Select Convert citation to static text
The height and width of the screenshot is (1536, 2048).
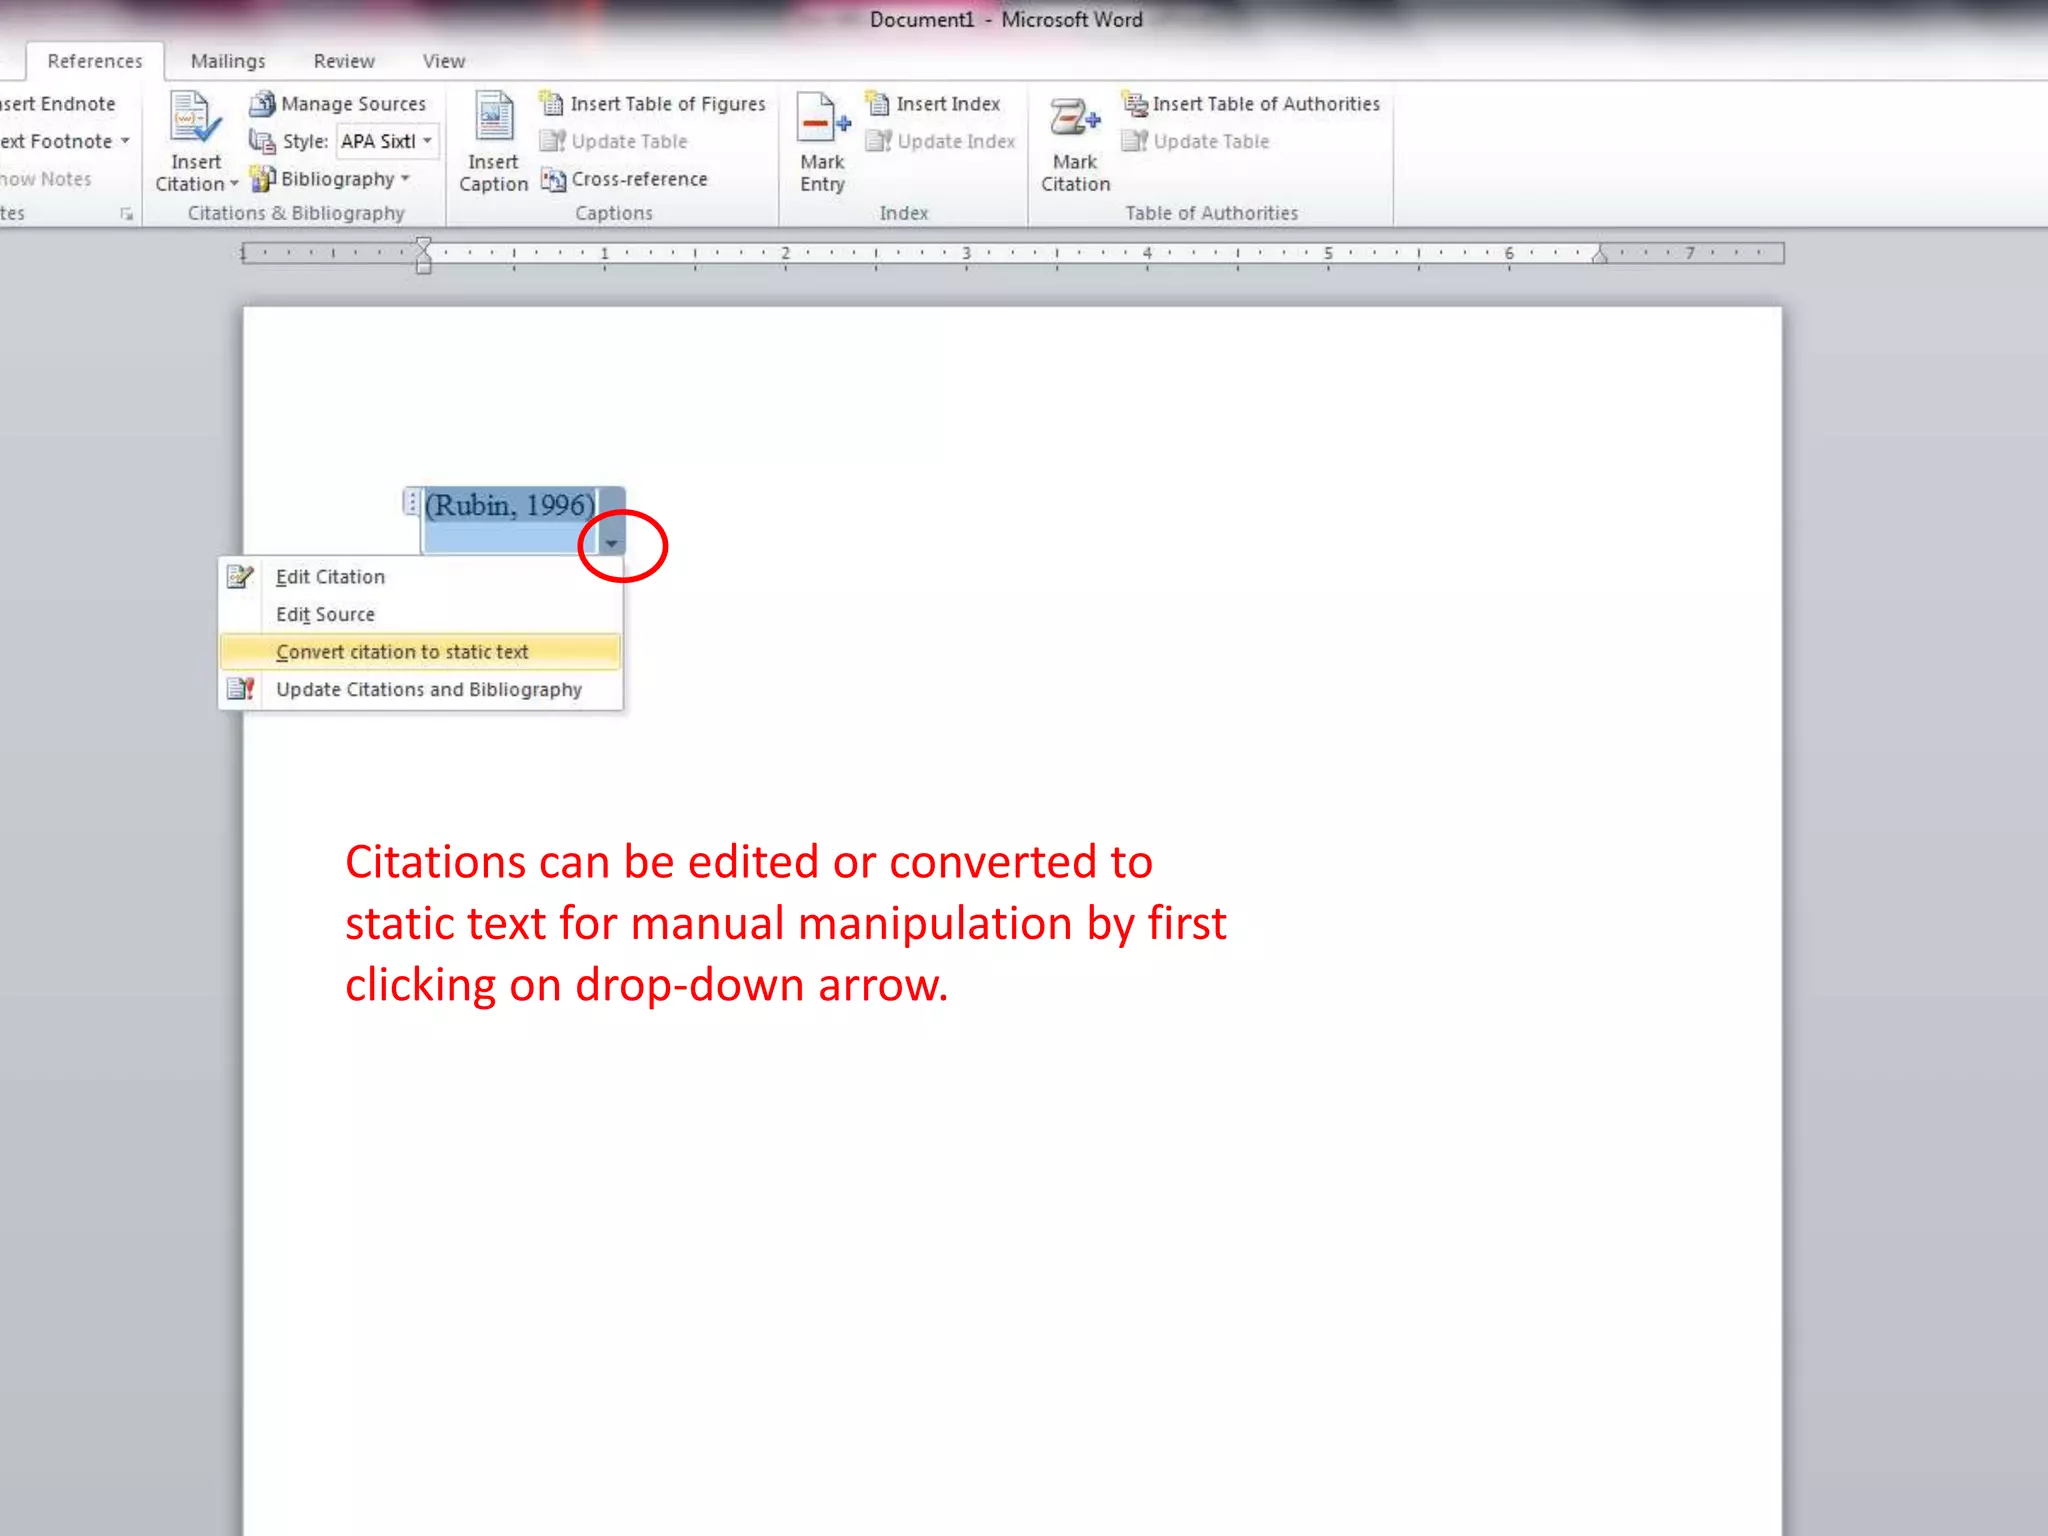tap(421, 652)
